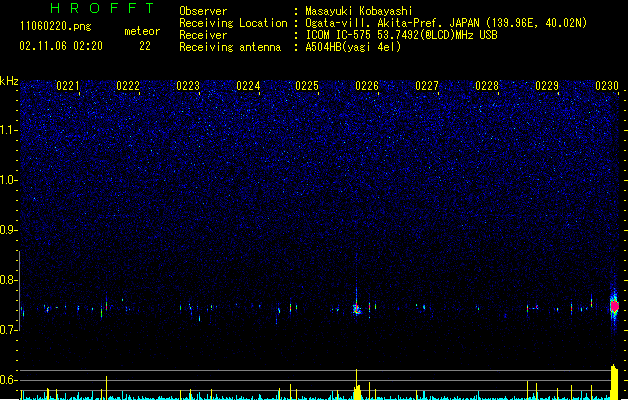
Task: Click receiver ICOM IC-575 frequency text
Action: pyautogui.click(x=401, y=35)
